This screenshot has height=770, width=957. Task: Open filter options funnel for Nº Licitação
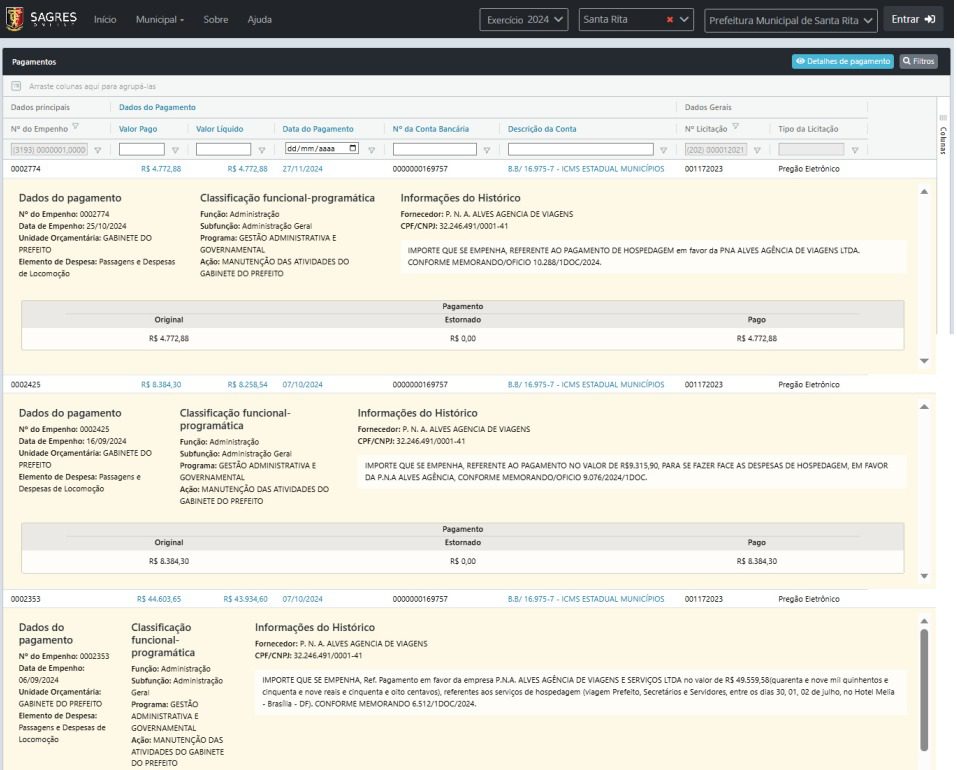click(x=757, y=150)
